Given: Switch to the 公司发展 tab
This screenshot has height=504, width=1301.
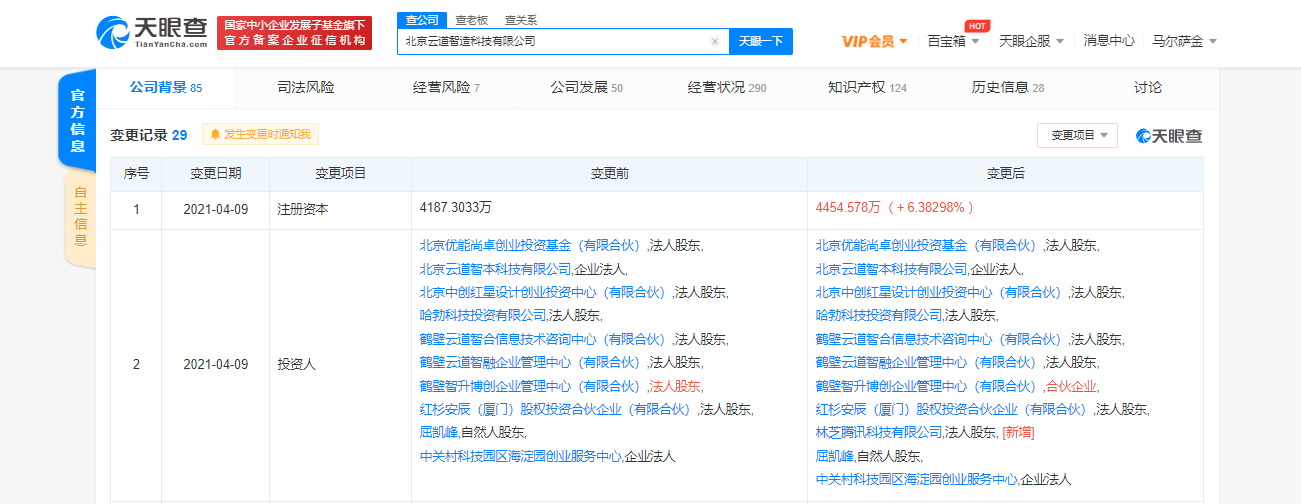Looking at the screenshot, I should pos(586,88).
